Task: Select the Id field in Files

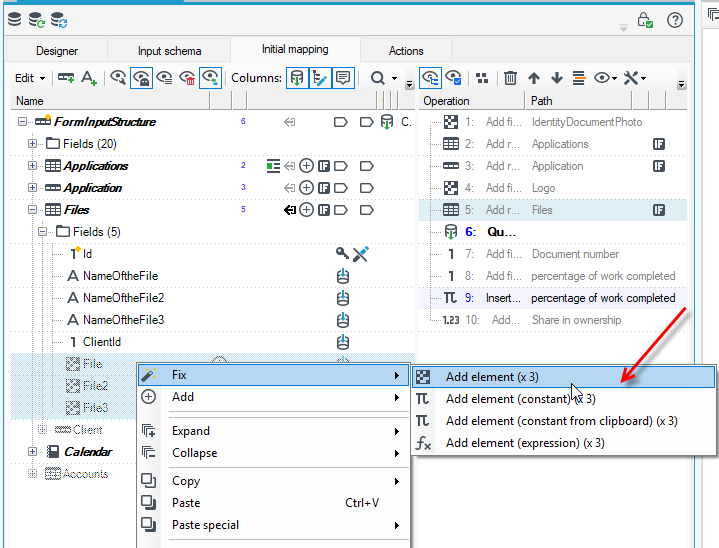Action: (213, 254)
